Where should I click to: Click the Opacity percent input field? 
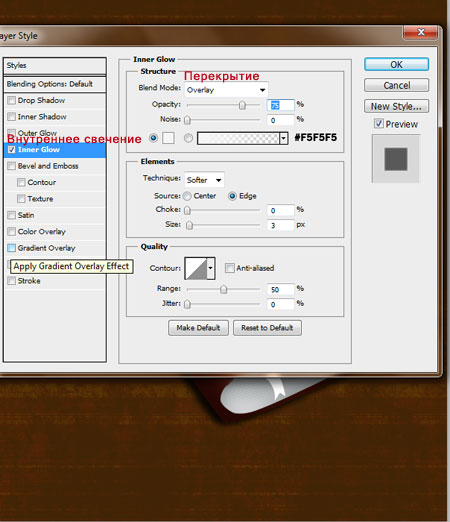281,105
